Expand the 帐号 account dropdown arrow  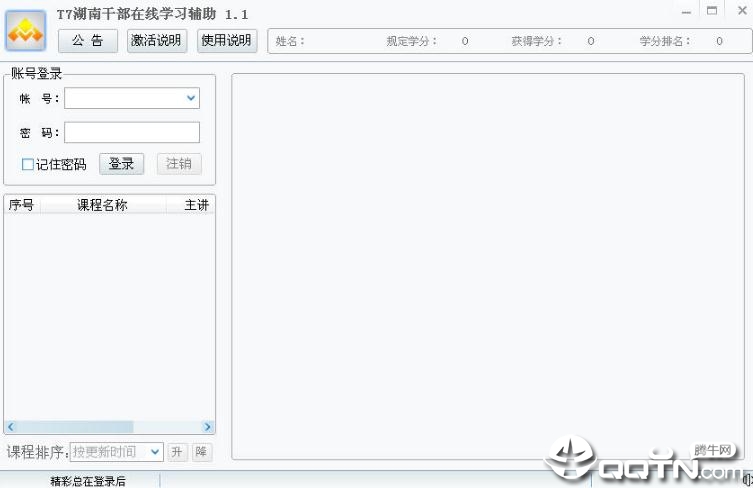(x=191, y=98)
